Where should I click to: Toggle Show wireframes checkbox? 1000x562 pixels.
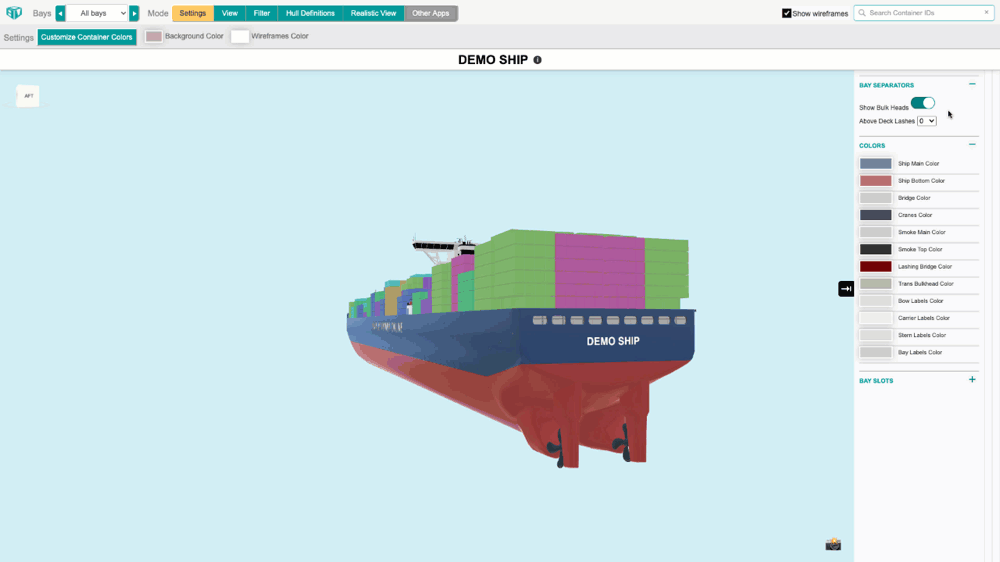tap(786, 13)
